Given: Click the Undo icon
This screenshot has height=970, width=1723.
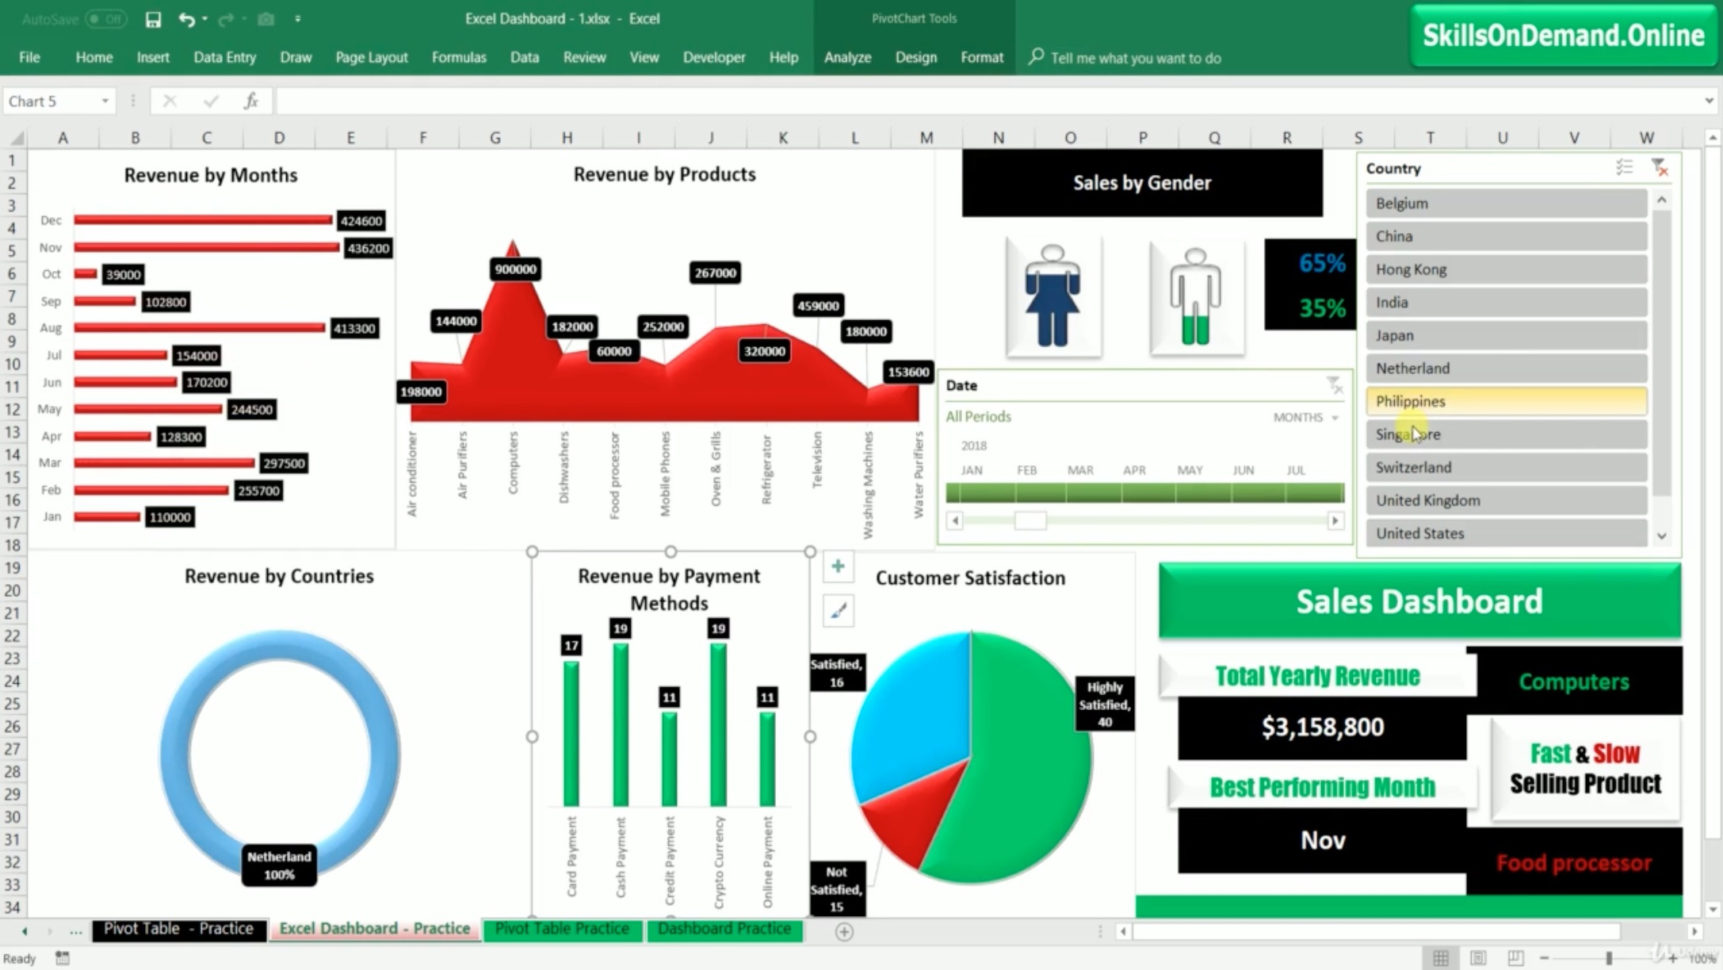Looking at the screenshot, I should tap(186, 18).
